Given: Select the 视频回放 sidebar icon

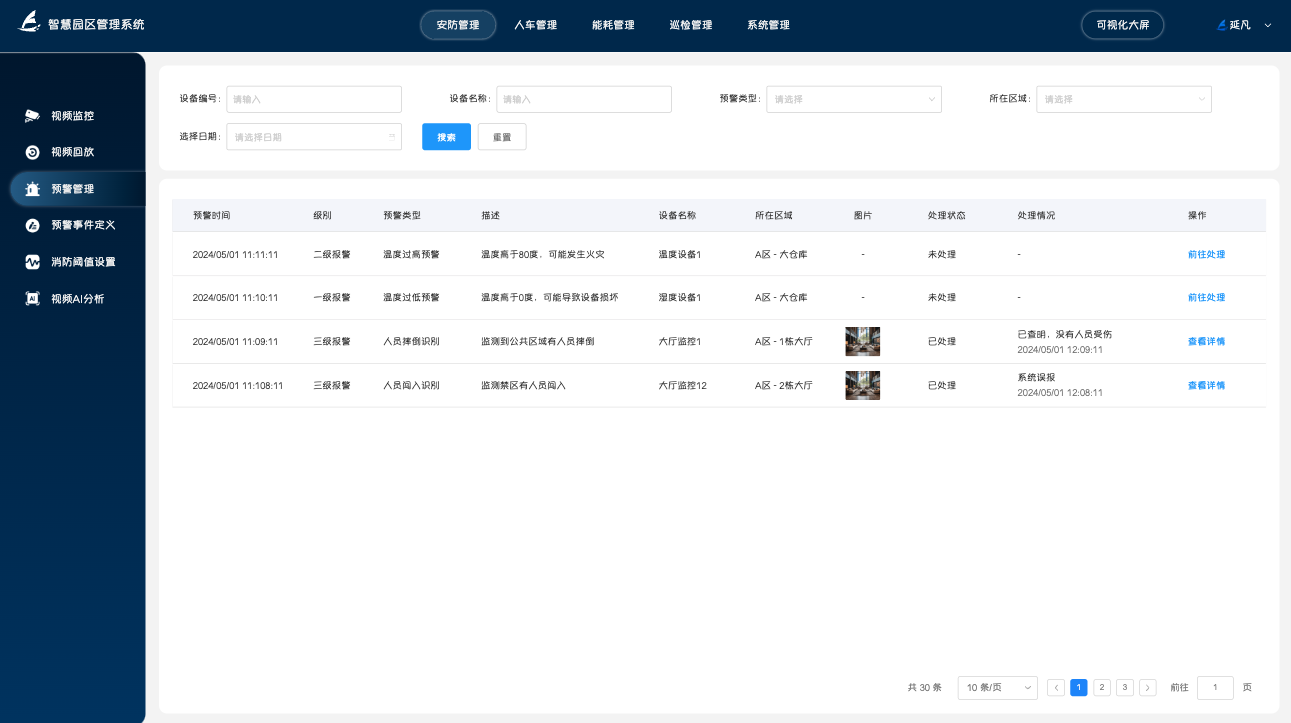Looking at the screenshot, I should (x=32, y=152).
